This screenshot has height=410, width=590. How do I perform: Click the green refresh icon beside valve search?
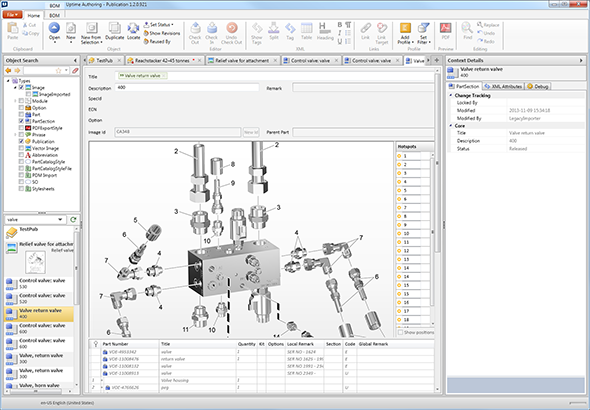coord(73,219)
